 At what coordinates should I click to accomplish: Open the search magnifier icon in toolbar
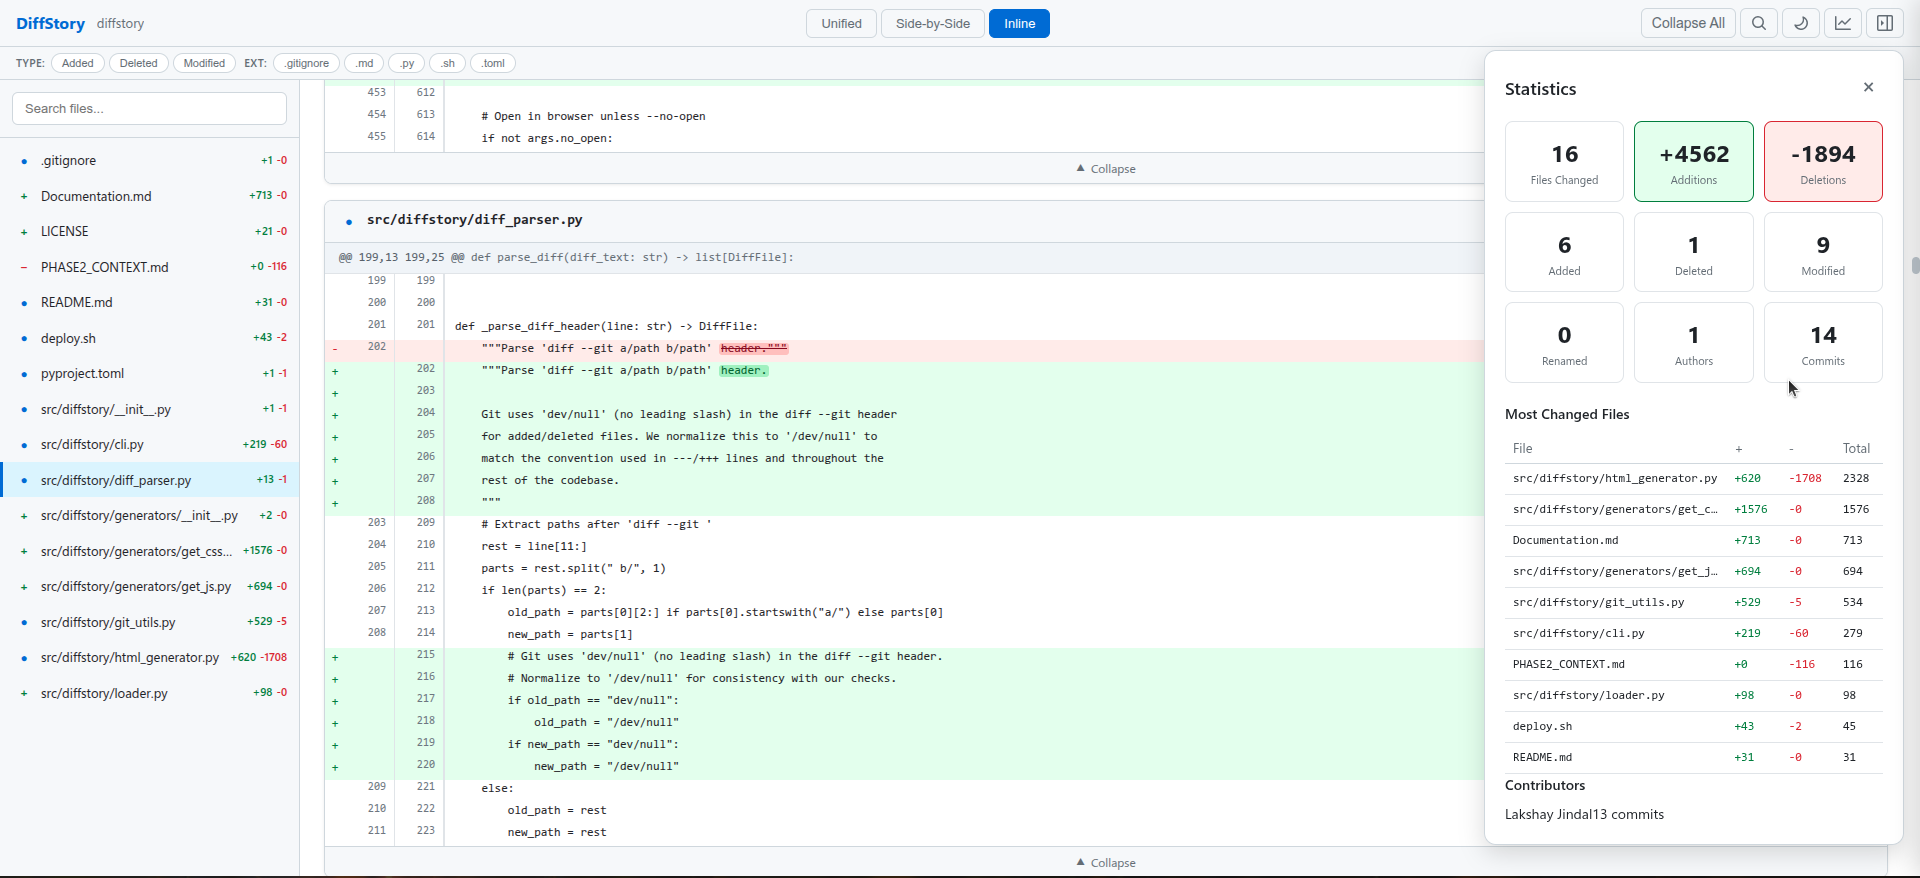pyautogui.click(x=1759, y=23)
